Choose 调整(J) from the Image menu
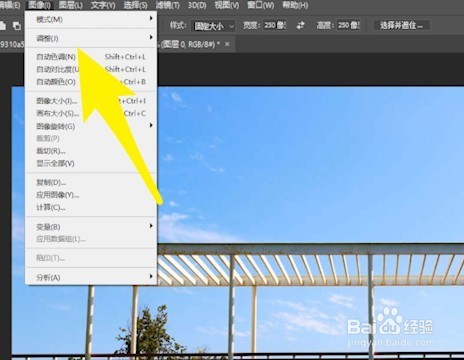This screenshot has height=360, width=464. [x=91, y=38]
